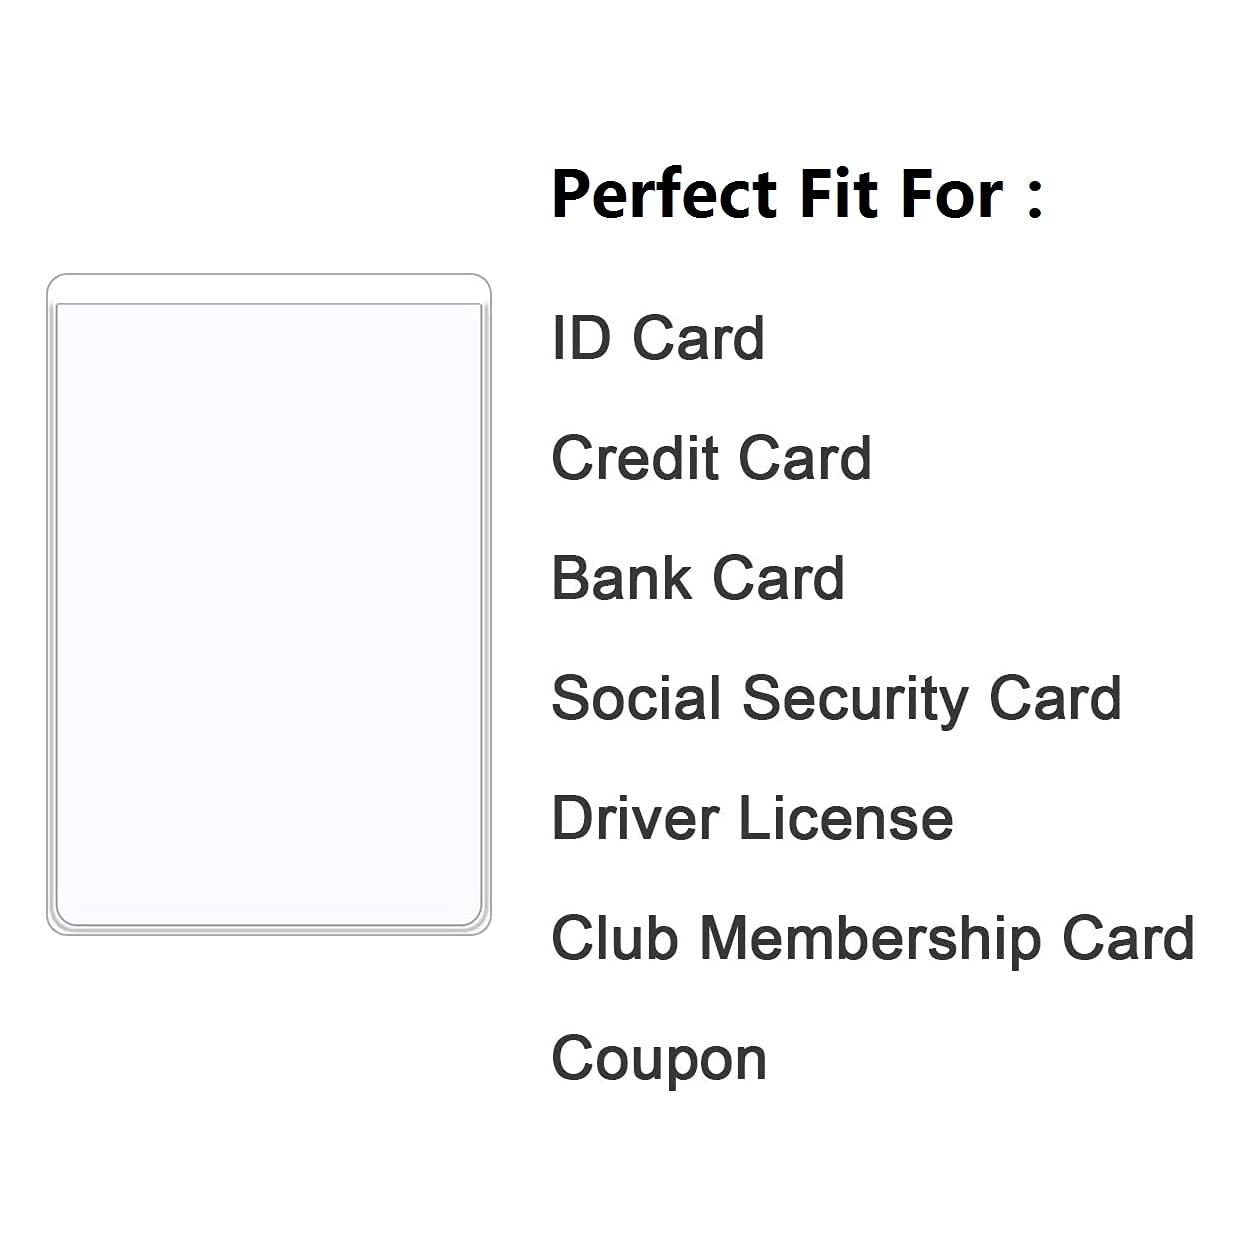Click the word "Driver" in the list
This screenshot has height=1240, width=1240.
[x=635, y=818]
